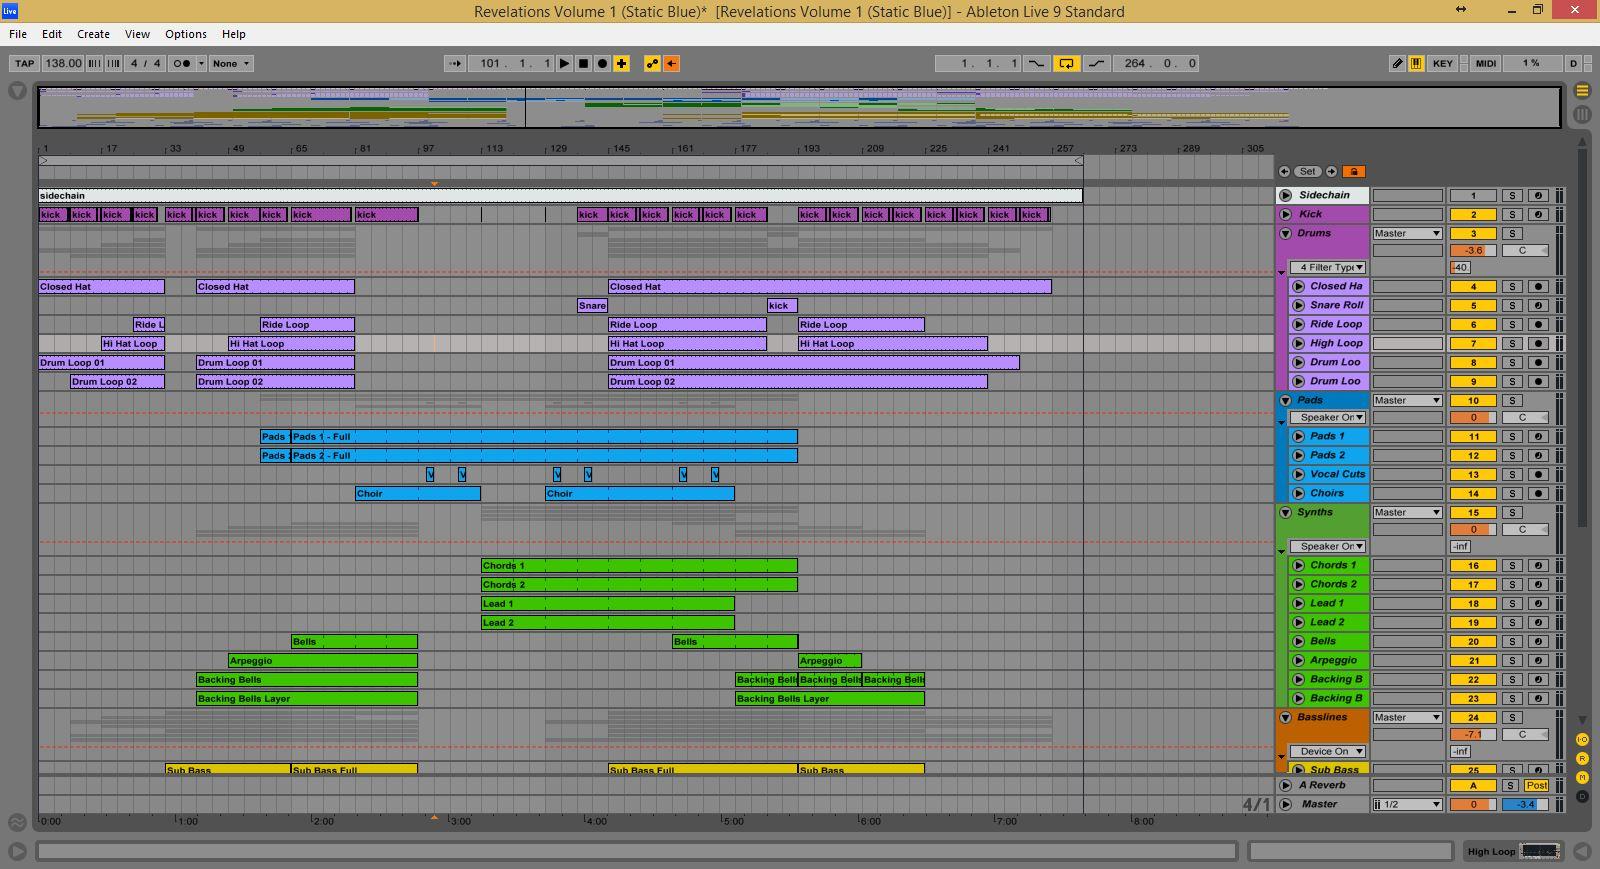1600x869 pixels.
Task: Collapse the Drums group track
Action: 1286,234
